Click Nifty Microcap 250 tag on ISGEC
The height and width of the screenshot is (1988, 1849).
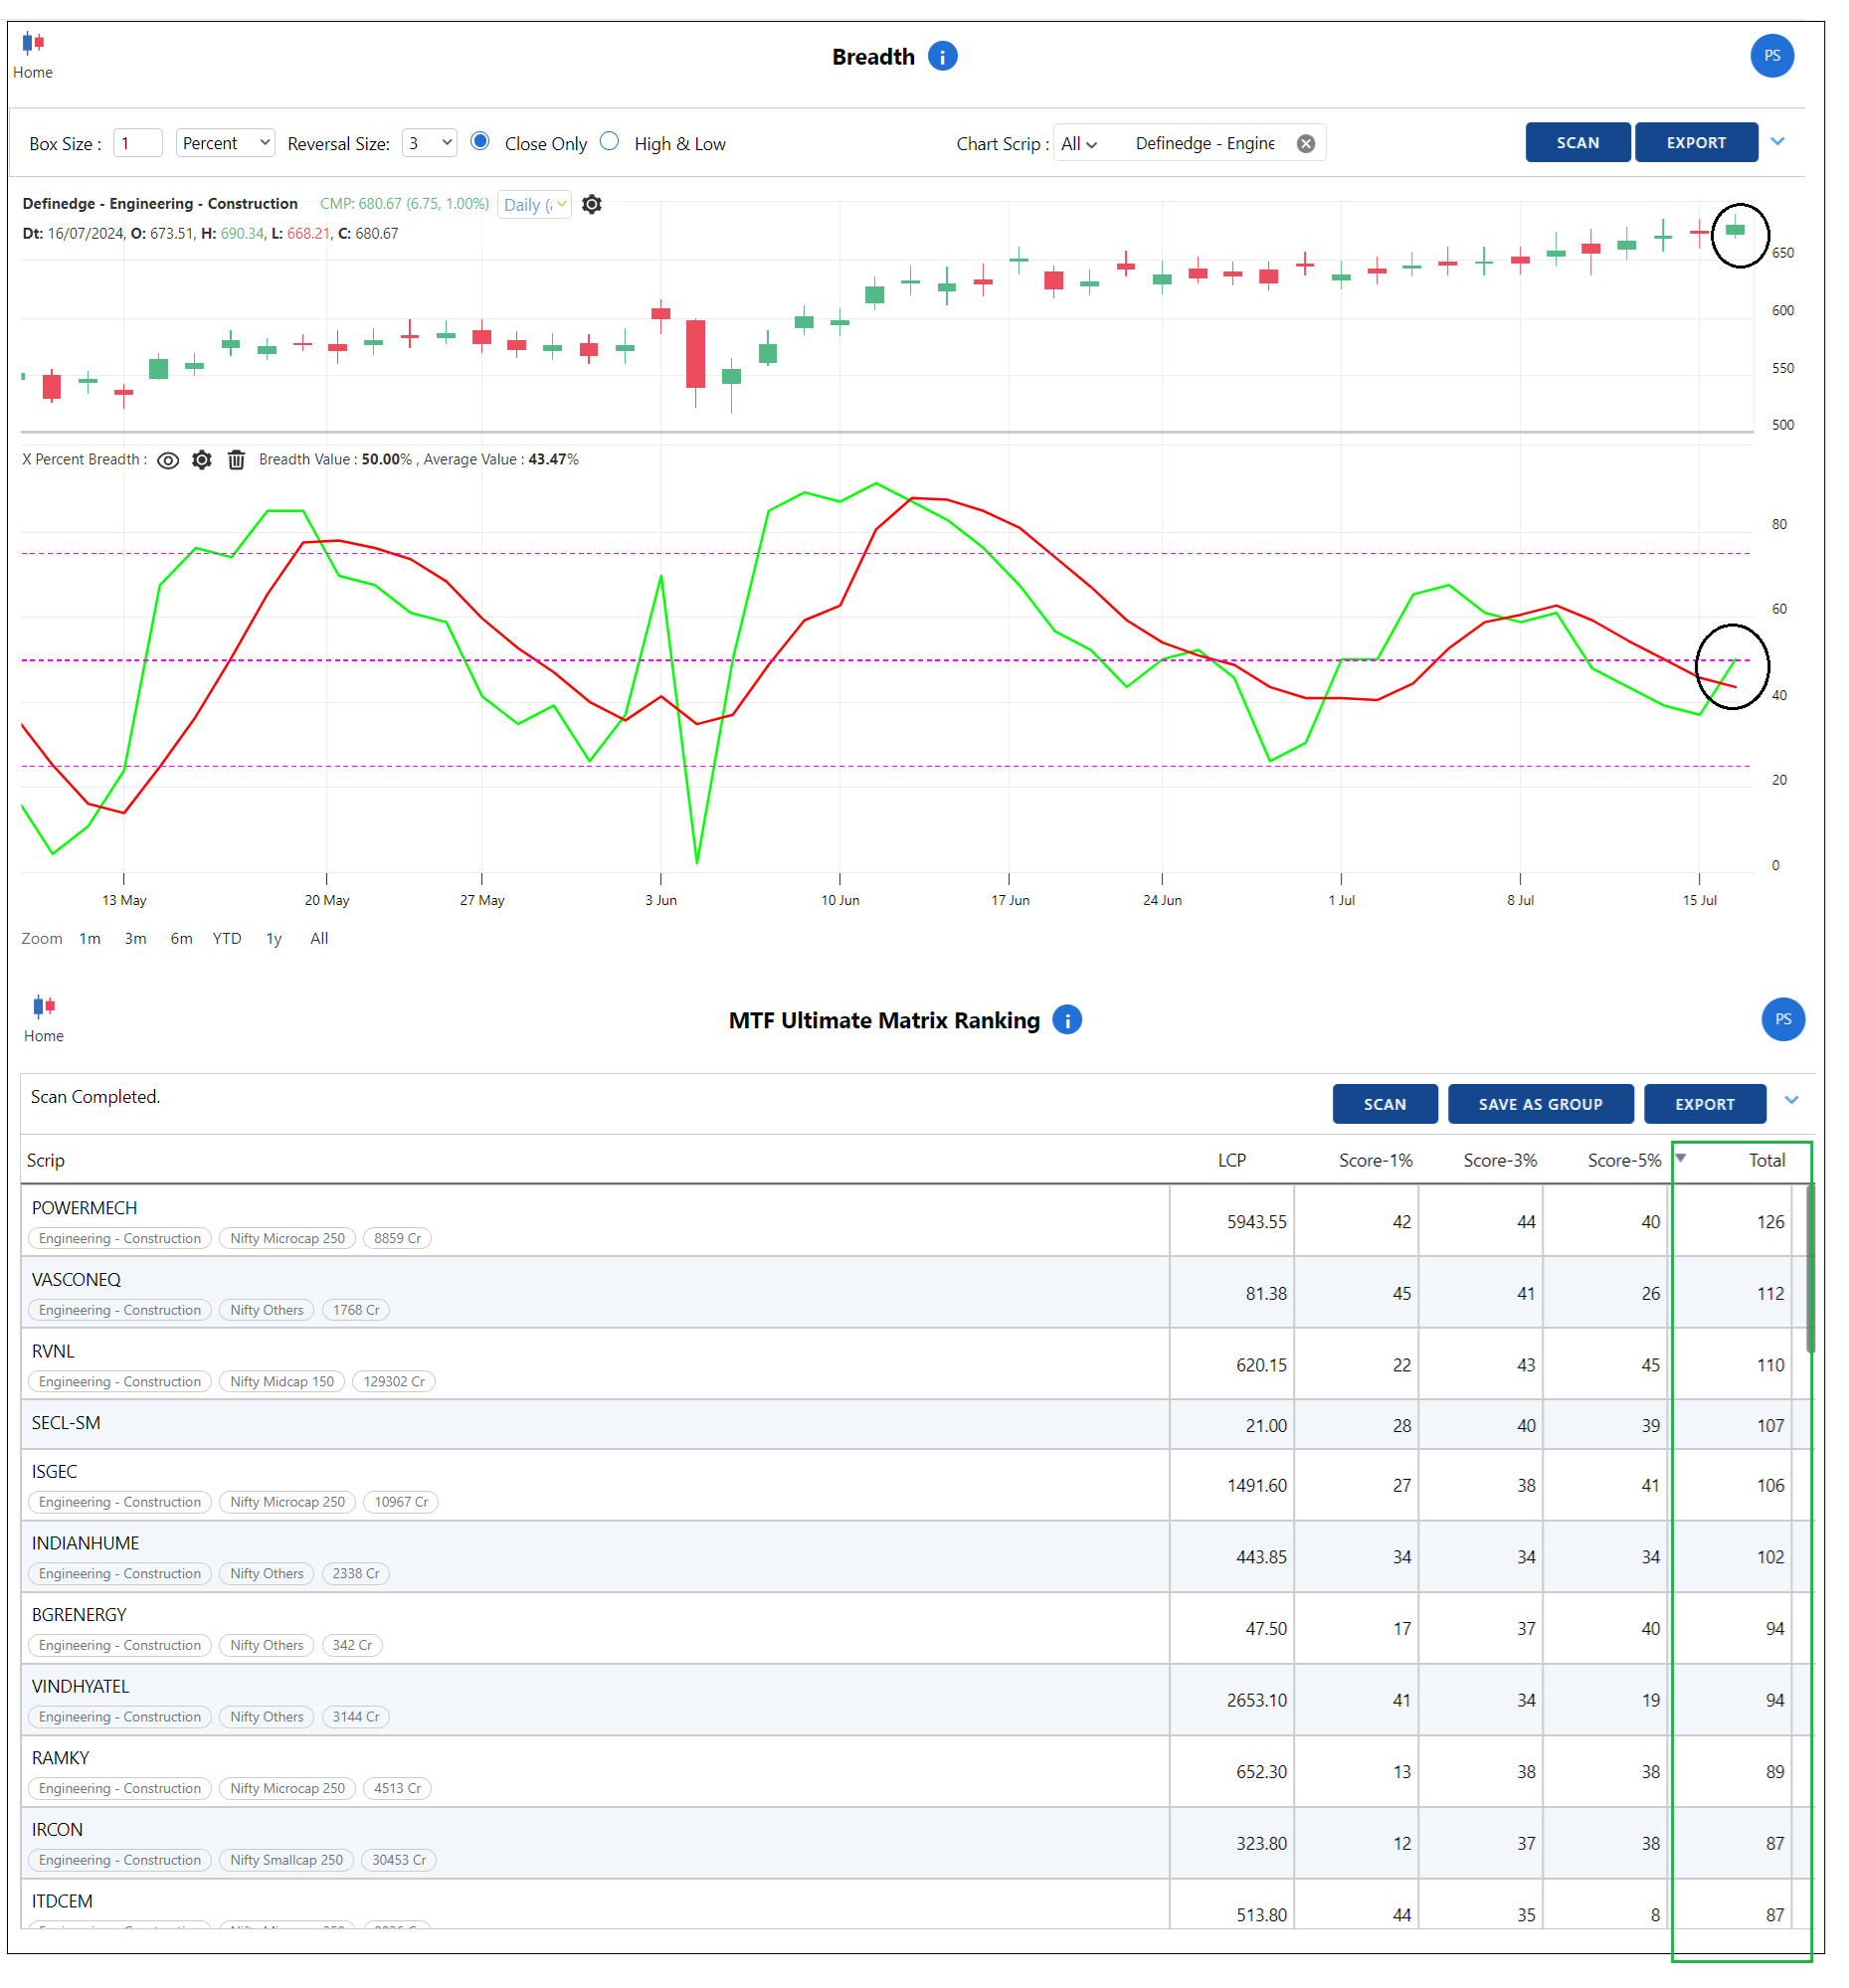point(287,1502)
